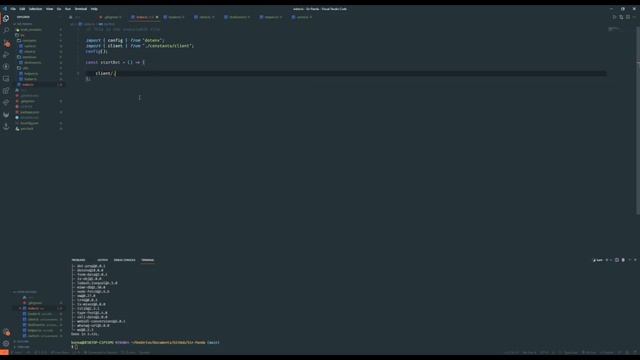Viewport: 640px width, 360px height.
Task: Select the Terminal panel tab
Action: point(148,260)
